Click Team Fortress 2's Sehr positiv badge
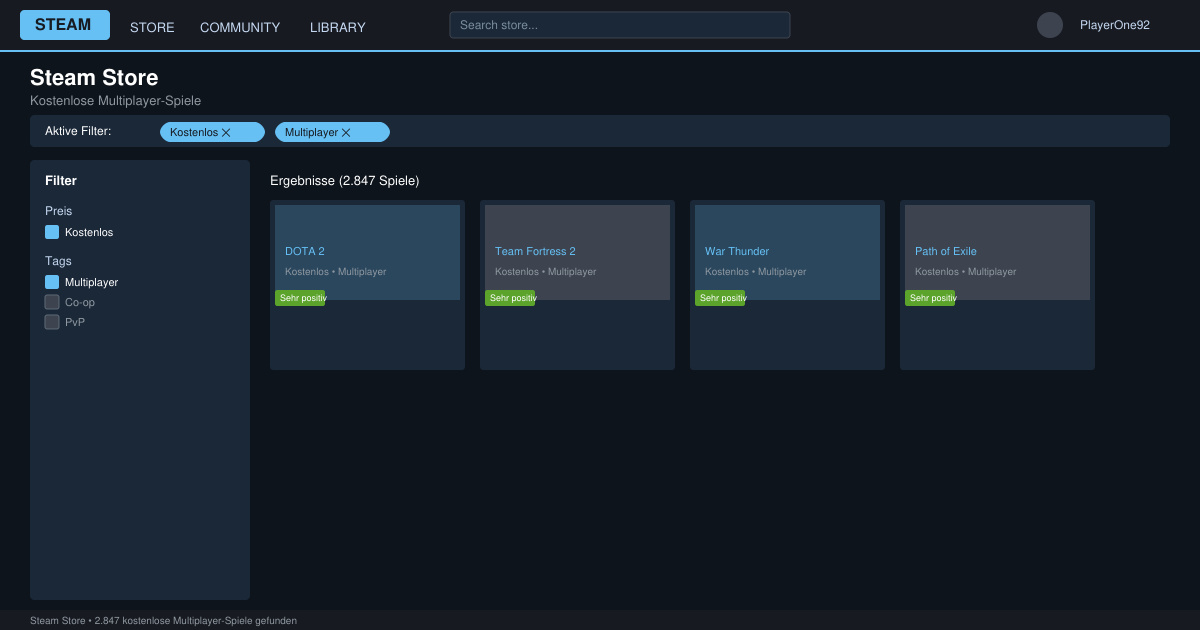 510,298
